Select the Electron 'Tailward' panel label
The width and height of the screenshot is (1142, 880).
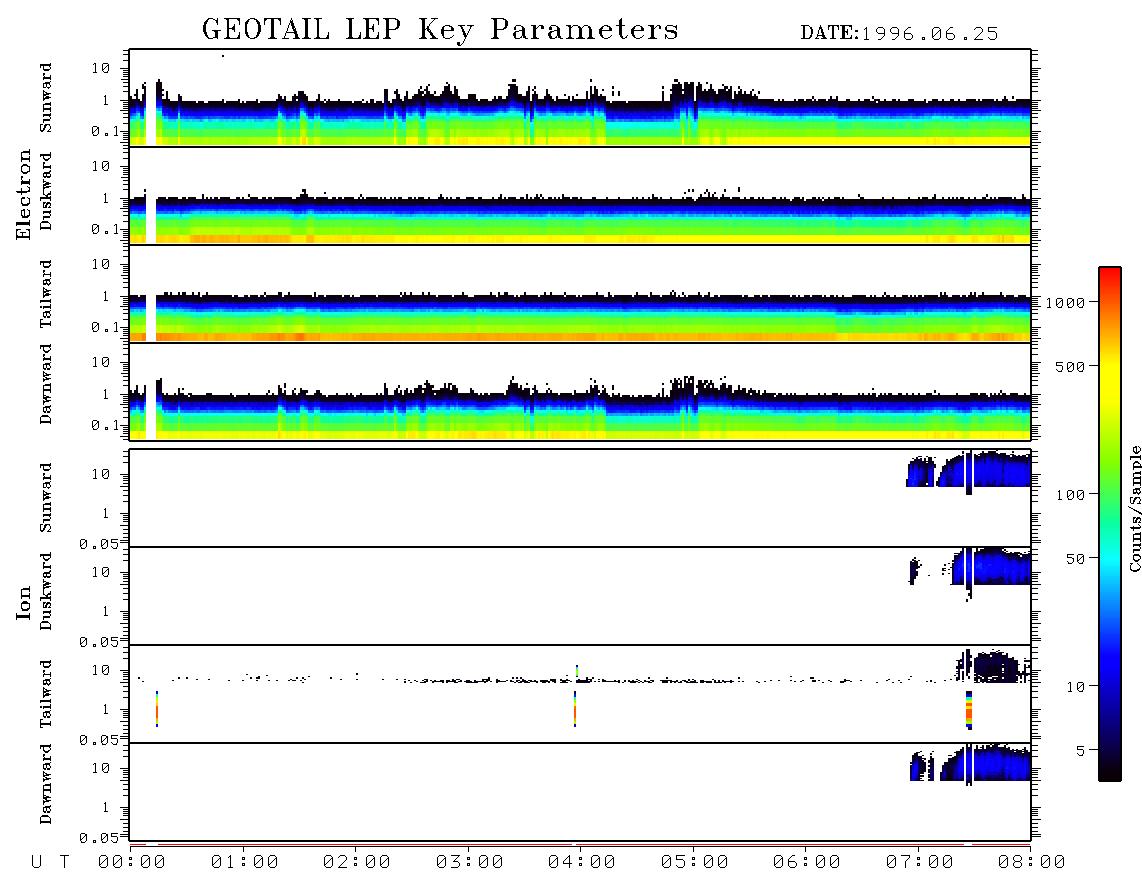pos(46,294)
